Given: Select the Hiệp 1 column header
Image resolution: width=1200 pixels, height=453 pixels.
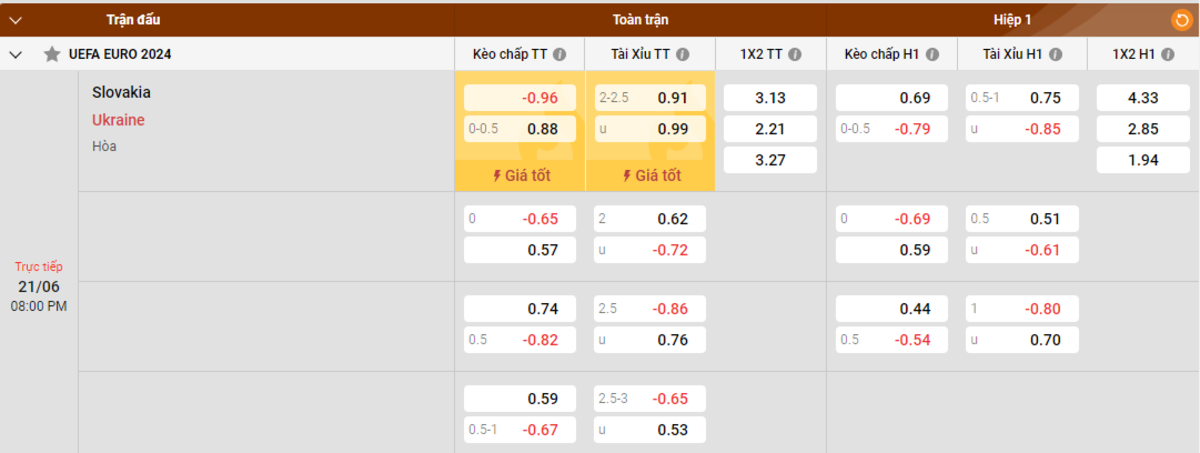Looking at the screenshot, I should click(1012, 20).
